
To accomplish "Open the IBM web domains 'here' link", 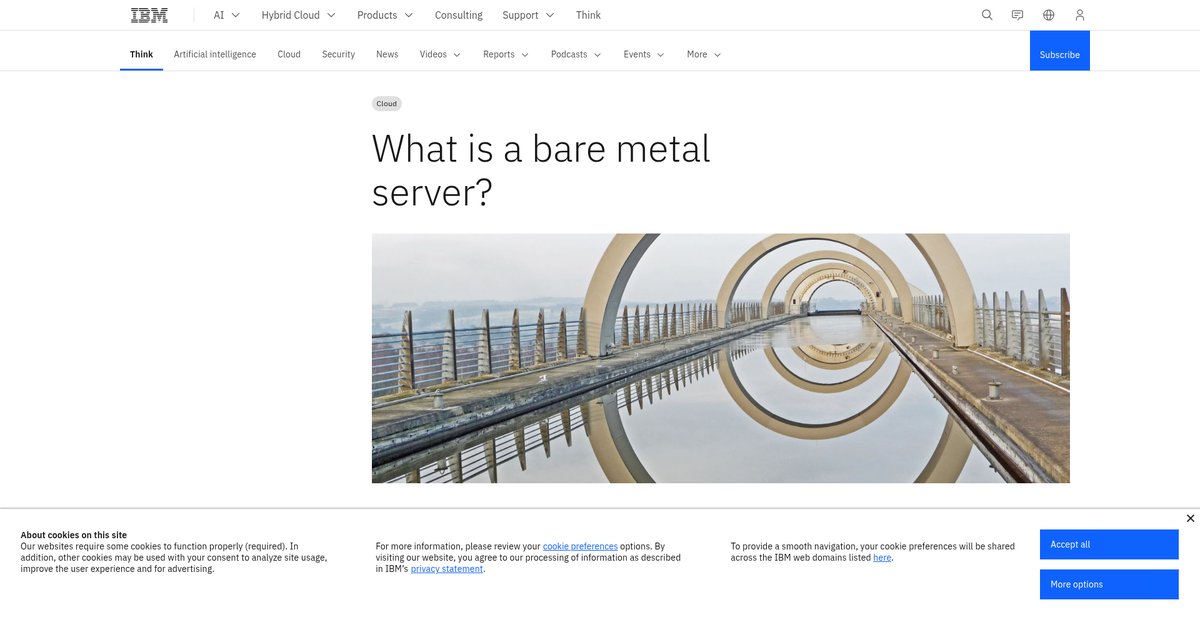I will click(x=882, y=557).
